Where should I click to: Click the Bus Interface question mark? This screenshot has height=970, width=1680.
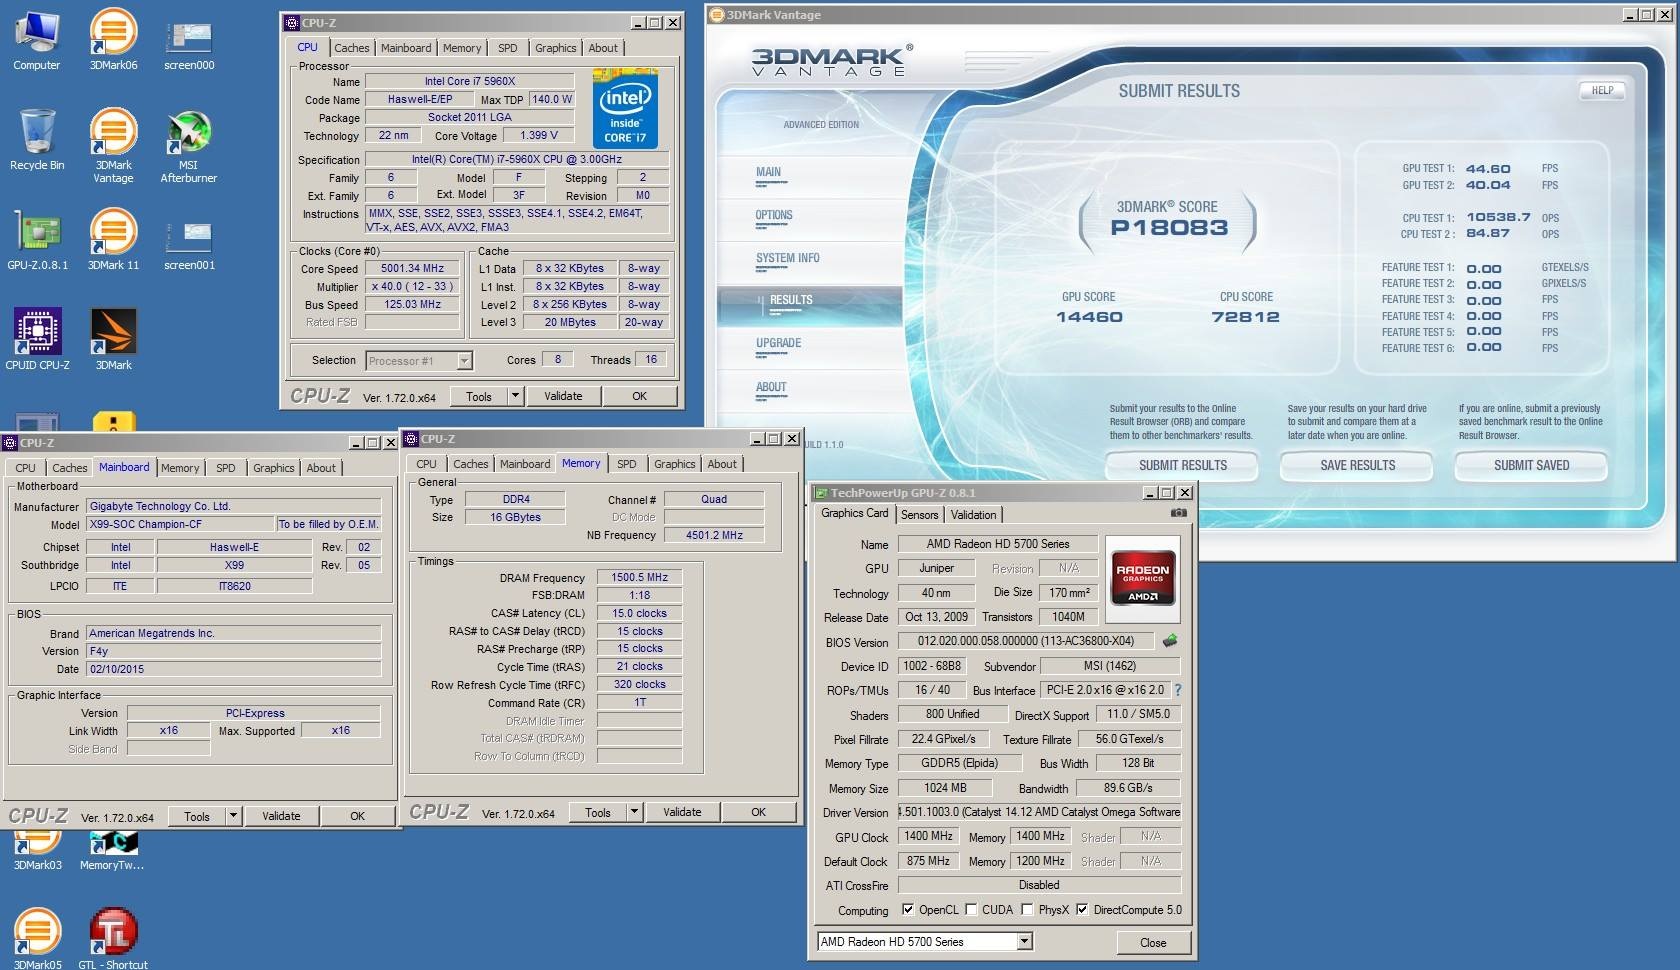coord(1178,690)
